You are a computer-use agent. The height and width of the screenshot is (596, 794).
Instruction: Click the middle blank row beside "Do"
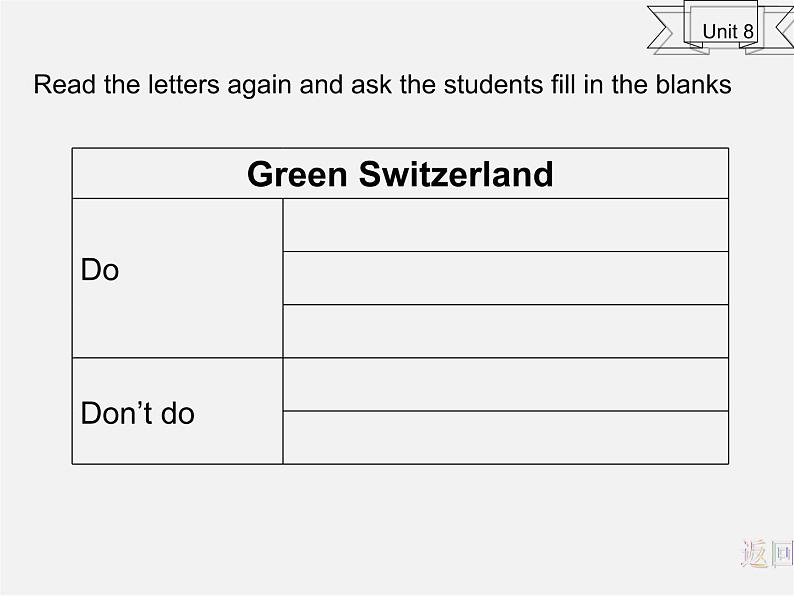pos(505,278)
